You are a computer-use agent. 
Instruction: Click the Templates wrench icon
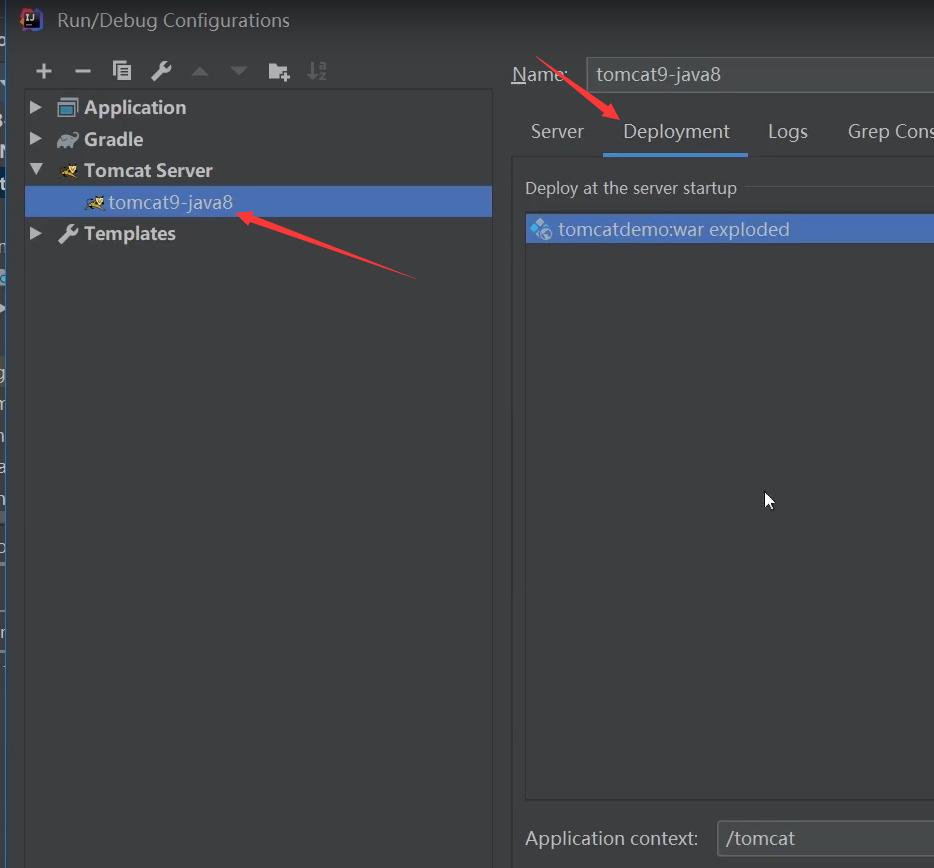coord(68,234)
